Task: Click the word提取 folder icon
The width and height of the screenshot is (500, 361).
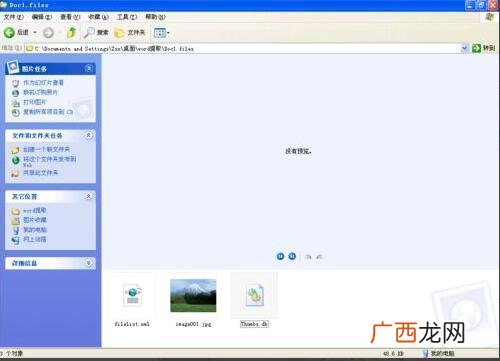Action: [15, 211]
